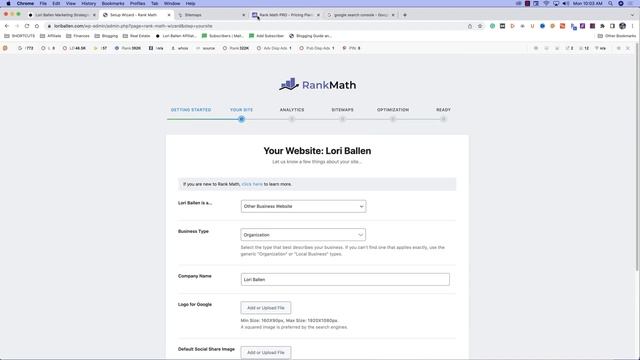Follow the 'click here' learn more link

pos(252,184)
